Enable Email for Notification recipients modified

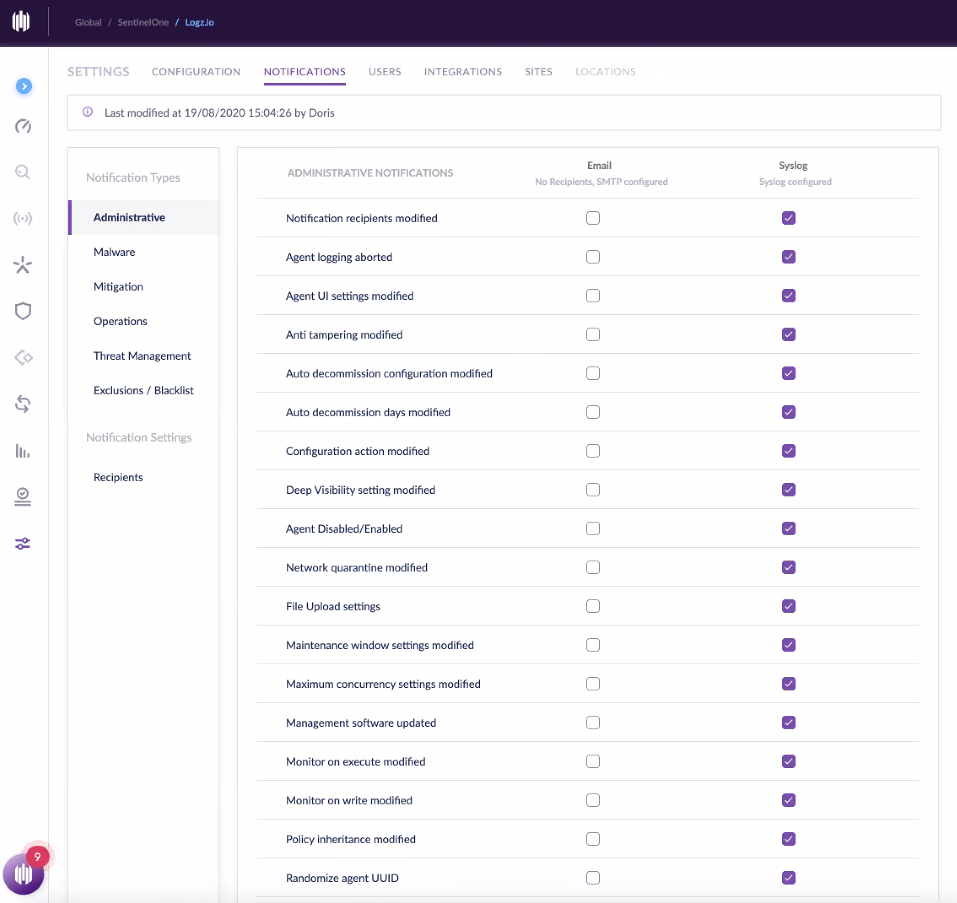click(593, 218)
